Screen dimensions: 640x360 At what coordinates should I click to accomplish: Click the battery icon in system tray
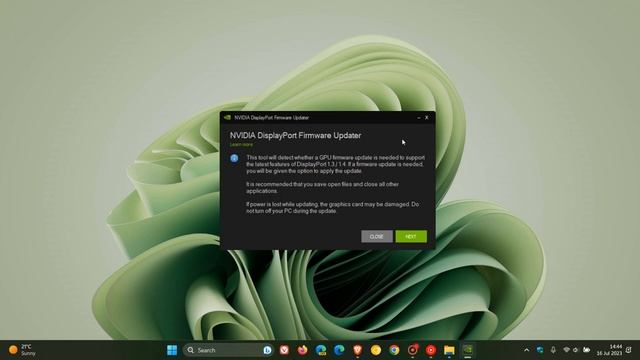[x=587, y=350]
